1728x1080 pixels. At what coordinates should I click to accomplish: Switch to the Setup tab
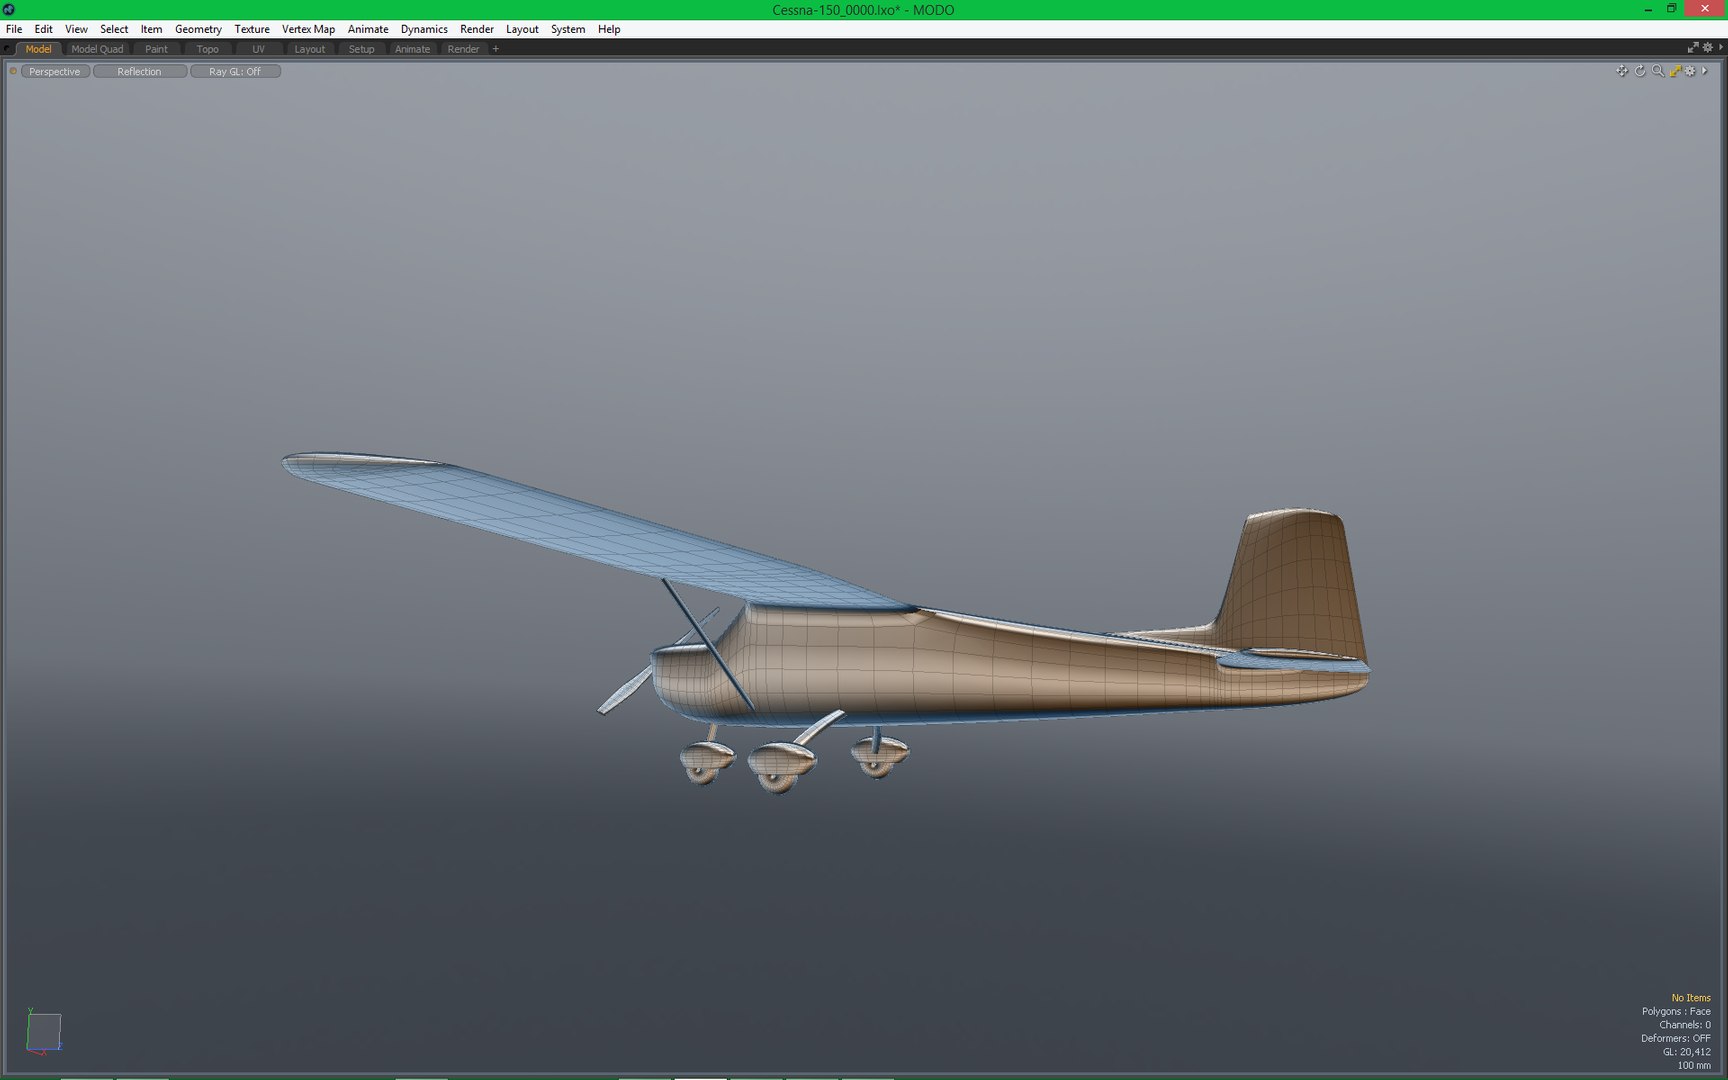(x=361, y=49)
